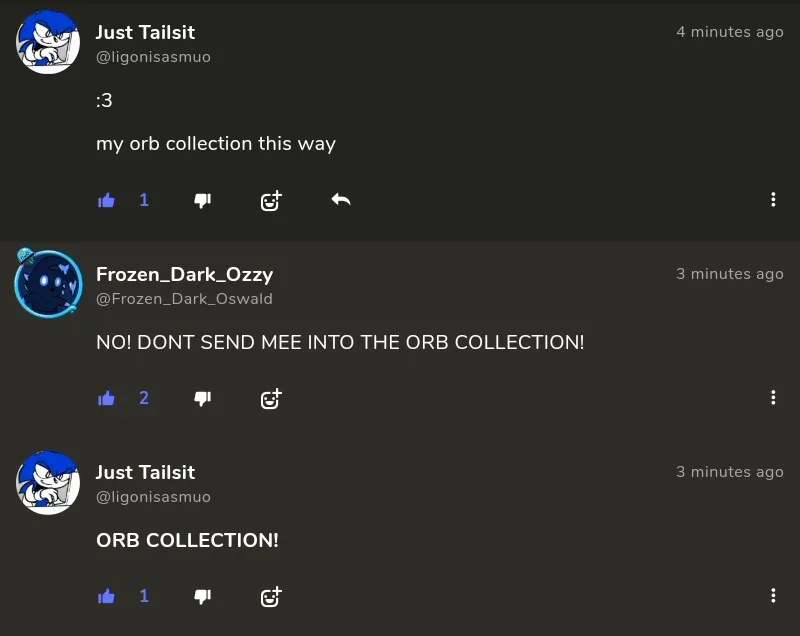Open Frozen_Dark_Ozzy's profile avatar

tap(48, 284)
